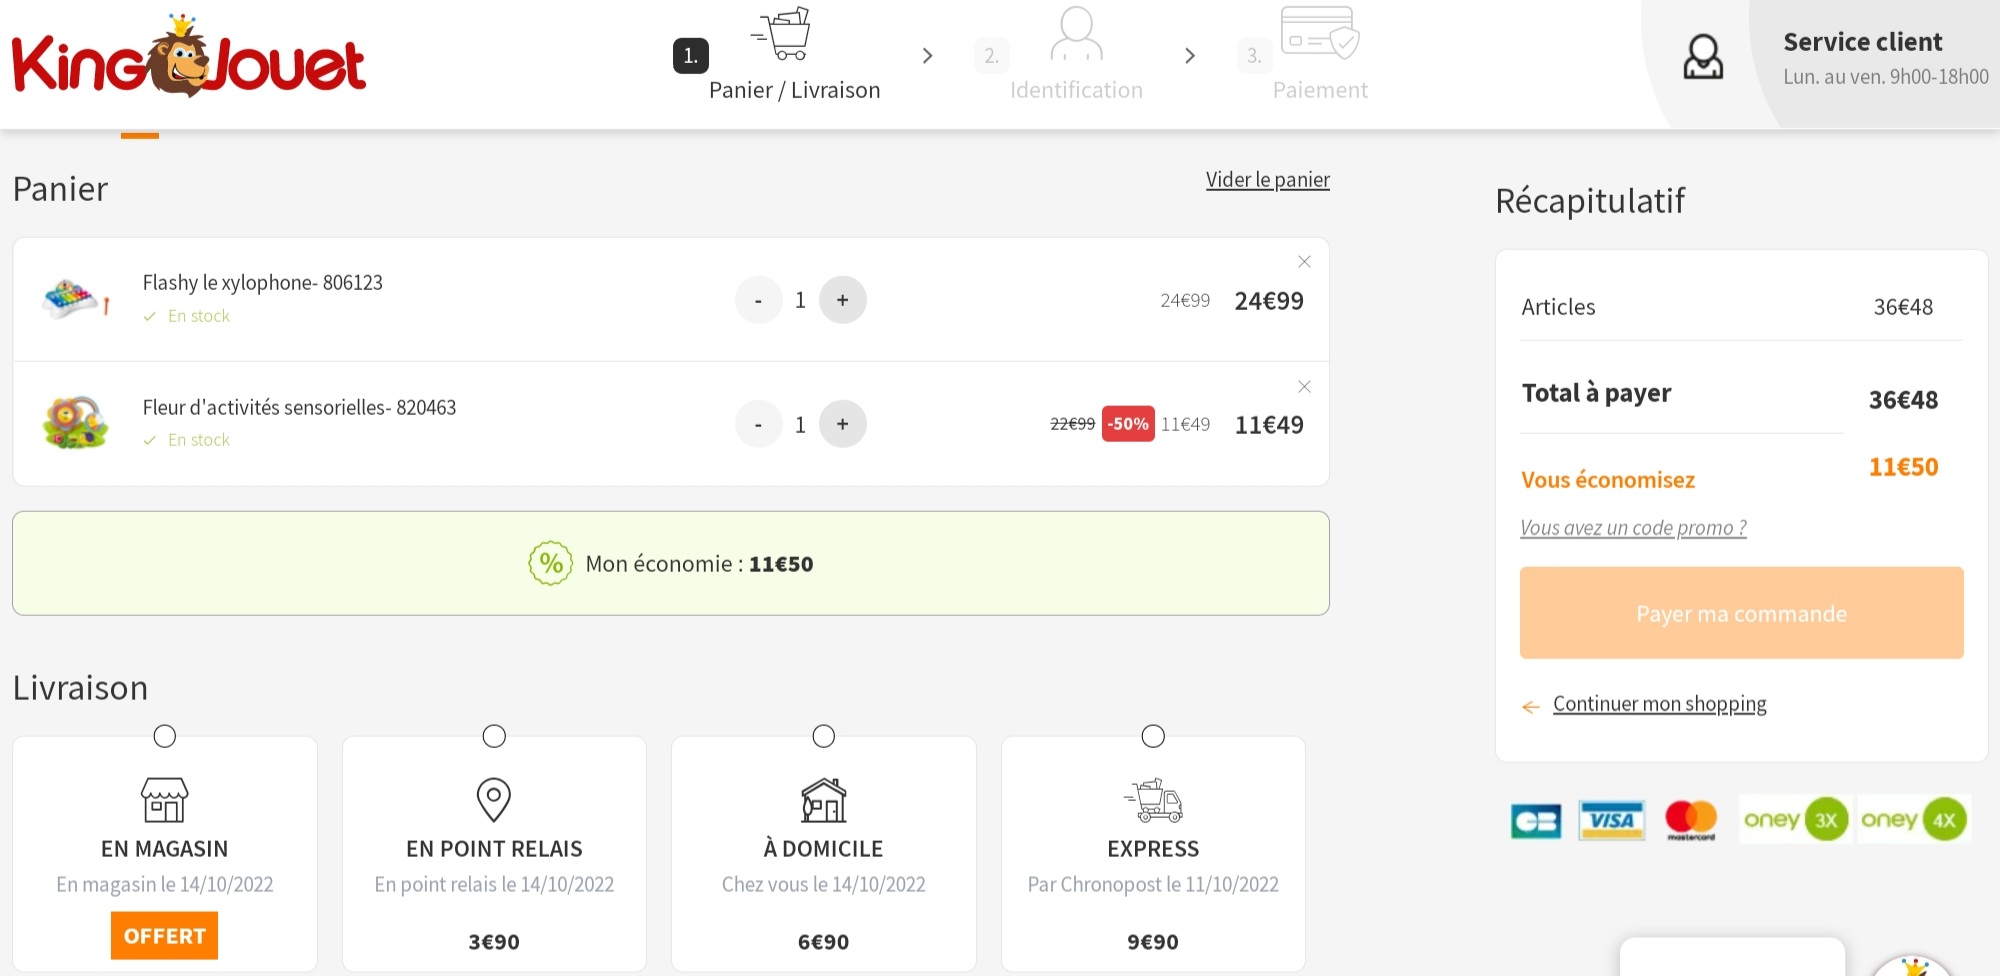Click the Identification person icon
Viewport: 2000px width, 976px height.
(x=1076, y=33)
